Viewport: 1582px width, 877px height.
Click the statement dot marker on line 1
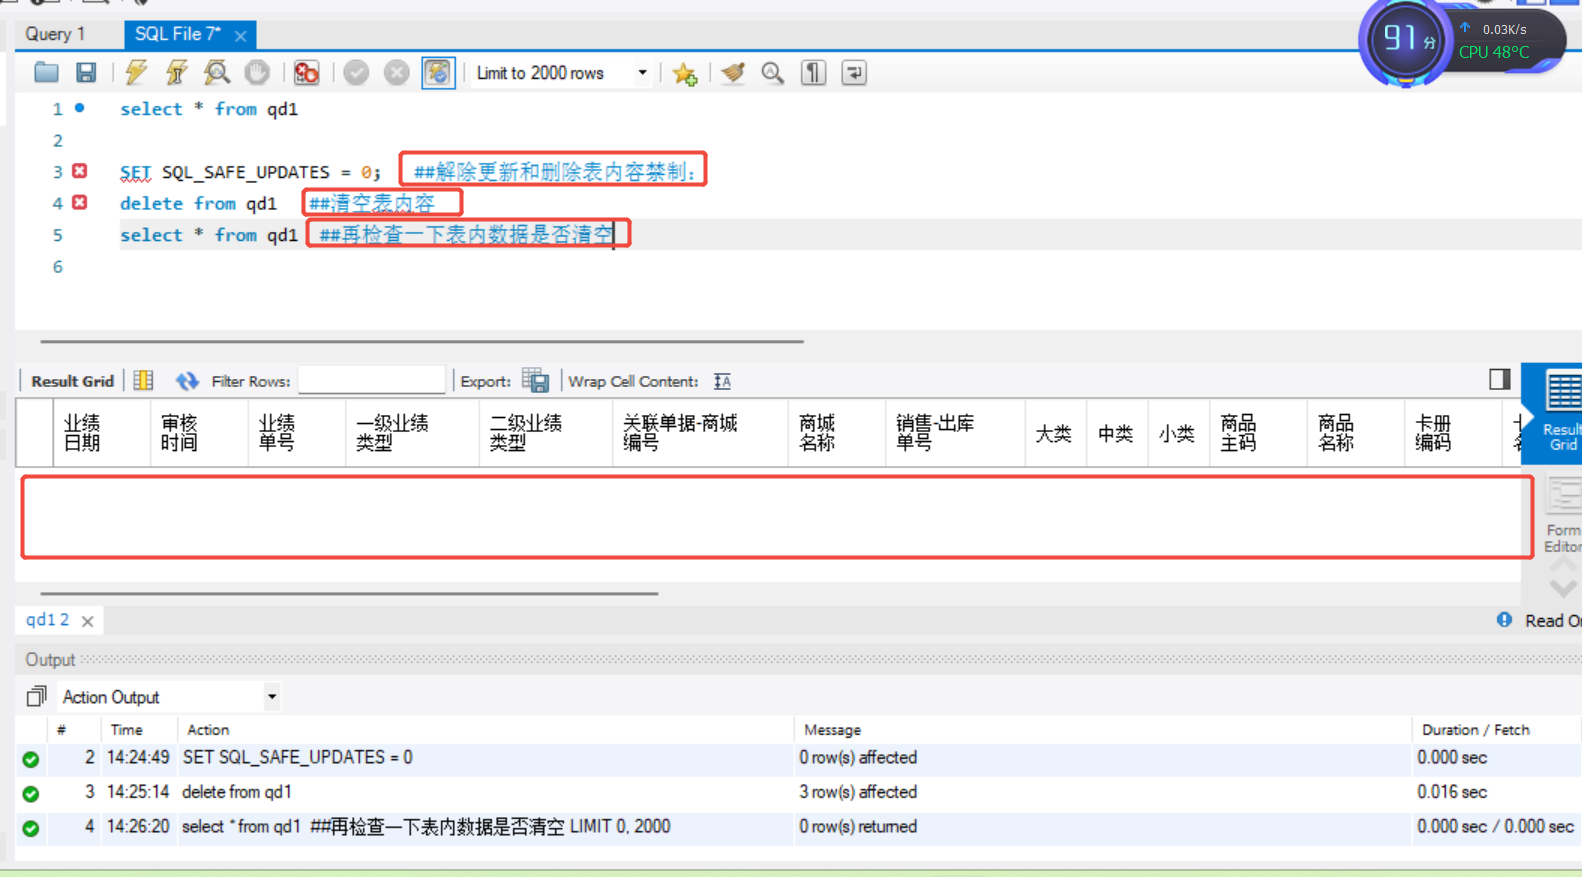click(80, 108)
